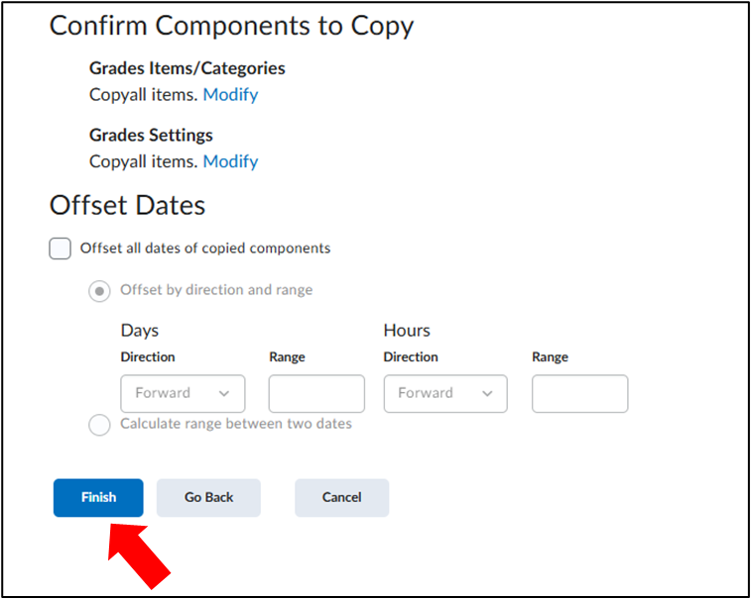Go Back to the previous step
This screenshot has height=600, width=752.
[x=209, y=498]
